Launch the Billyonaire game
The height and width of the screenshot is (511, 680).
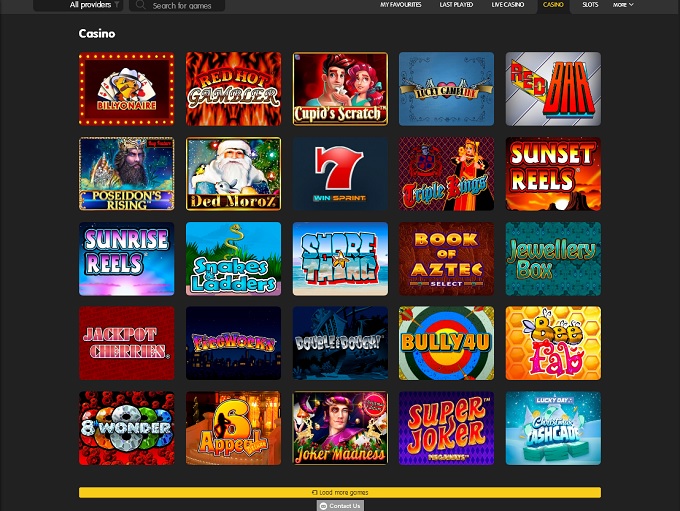(x=126, y=89)
